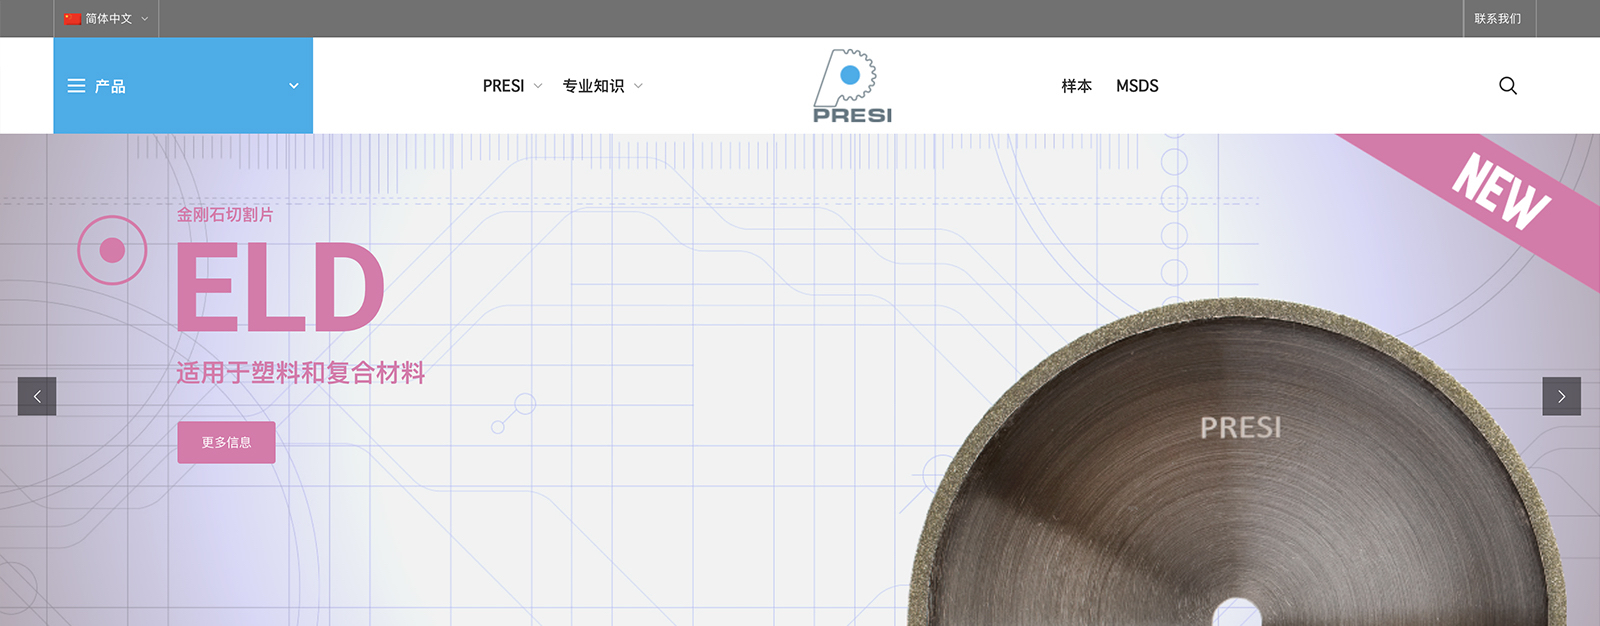Viewport: 1600px width, 626px height.
Task: Advance carousel with right arrow
Action: 1561,396
